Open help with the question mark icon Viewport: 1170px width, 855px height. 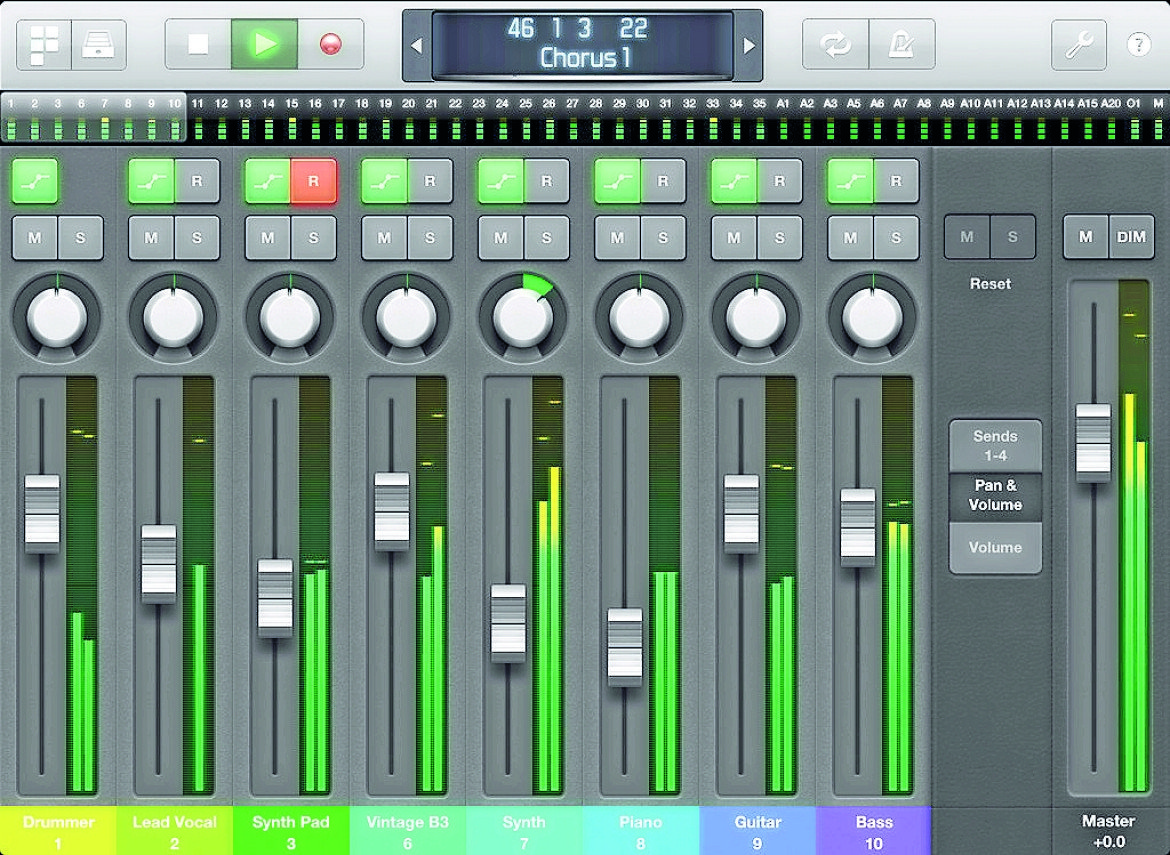click(1139, 45)
